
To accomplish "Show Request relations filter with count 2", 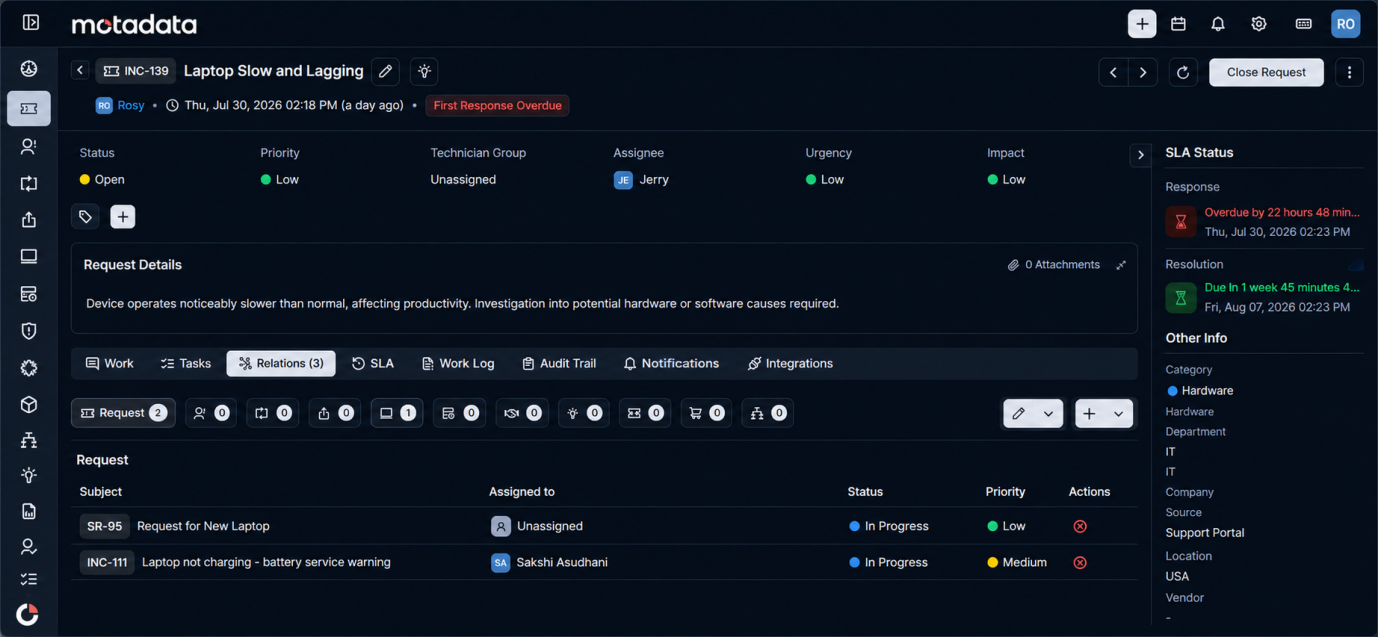I will pos(123,413).
